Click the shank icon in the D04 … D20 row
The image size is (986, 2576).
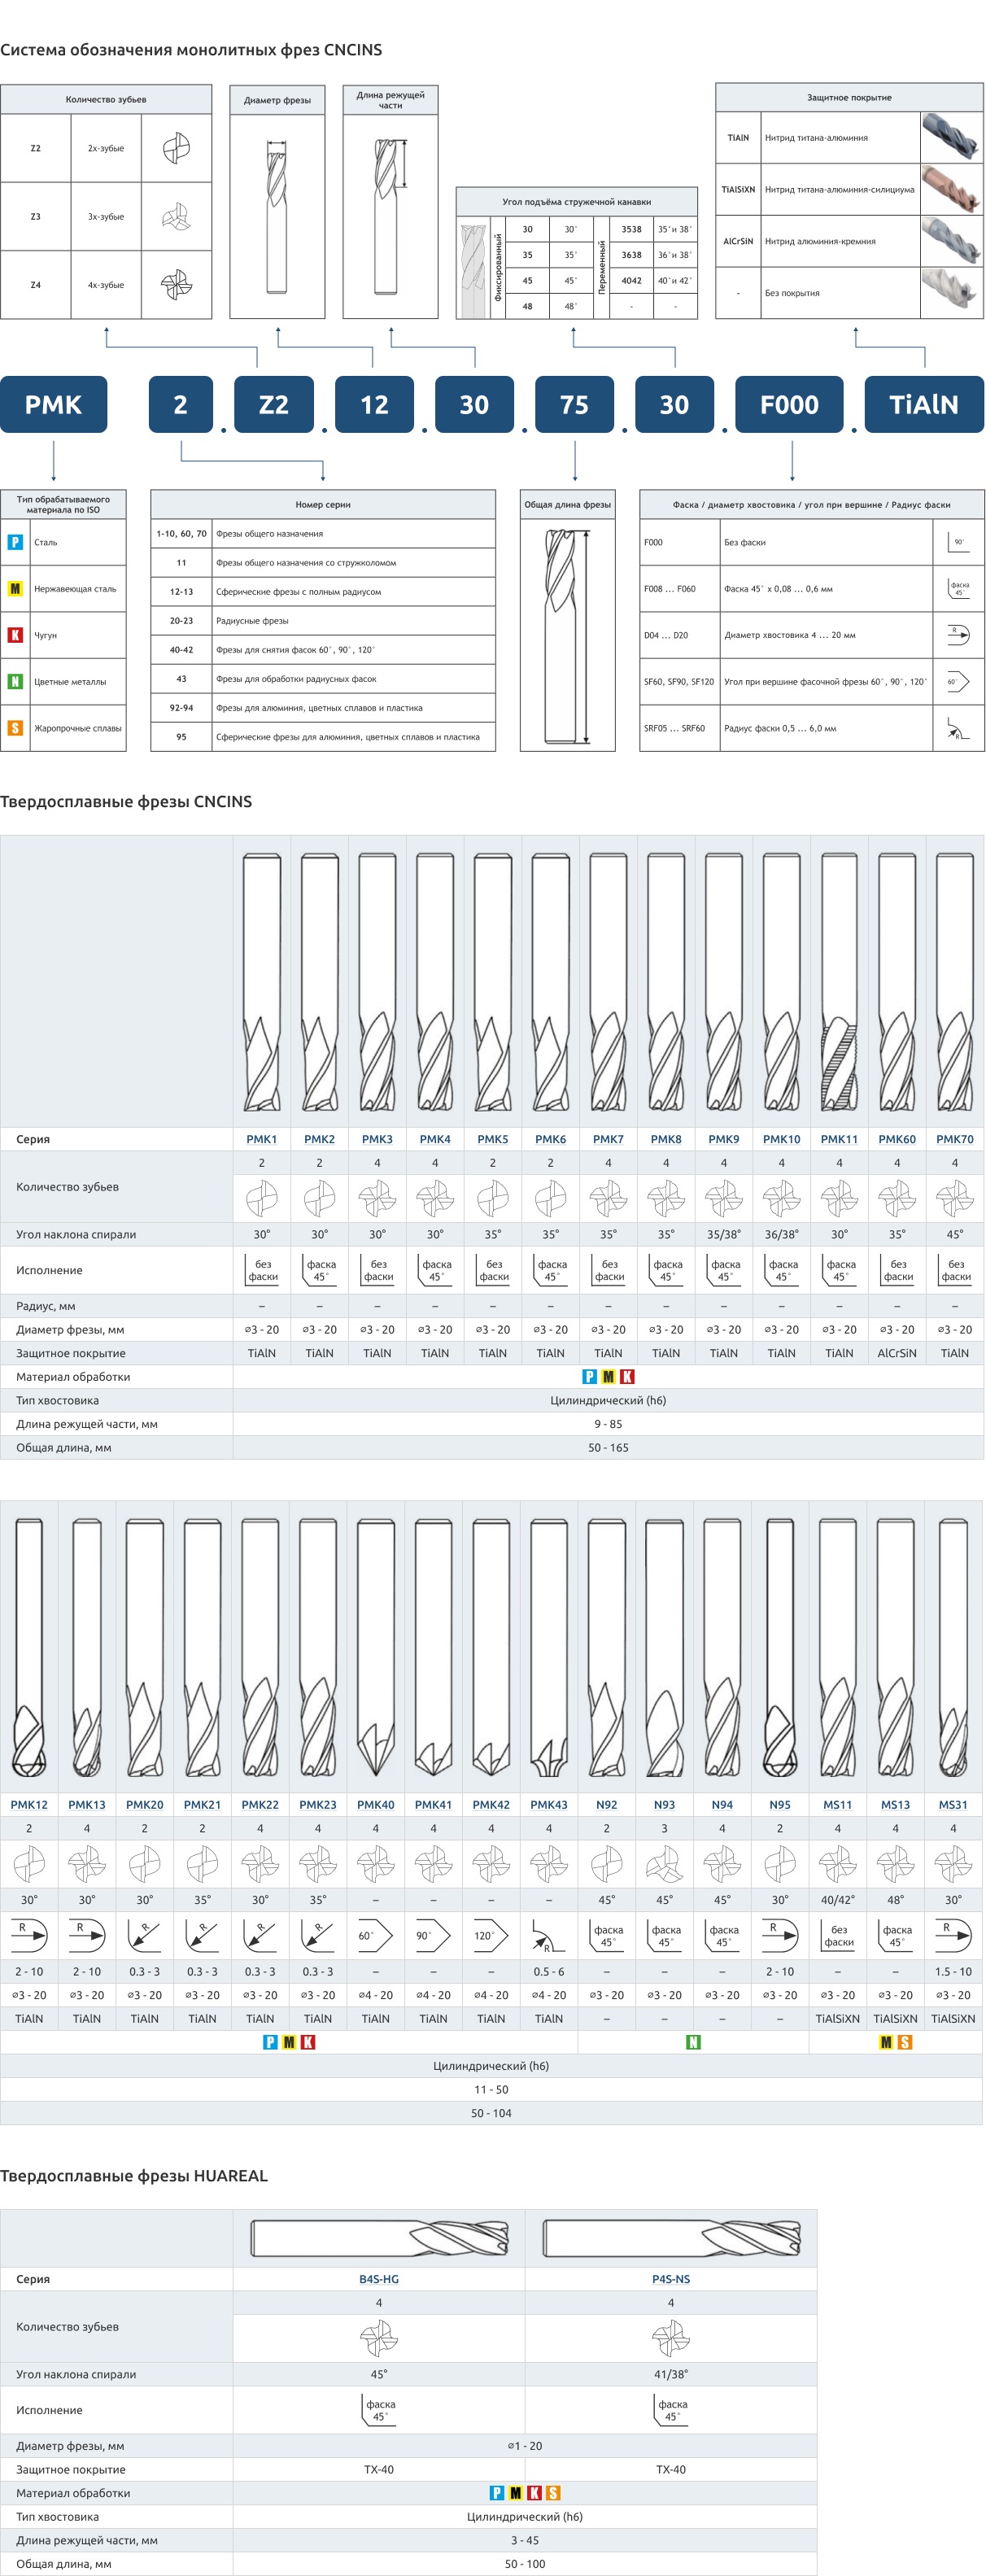(x=958, y=635)
